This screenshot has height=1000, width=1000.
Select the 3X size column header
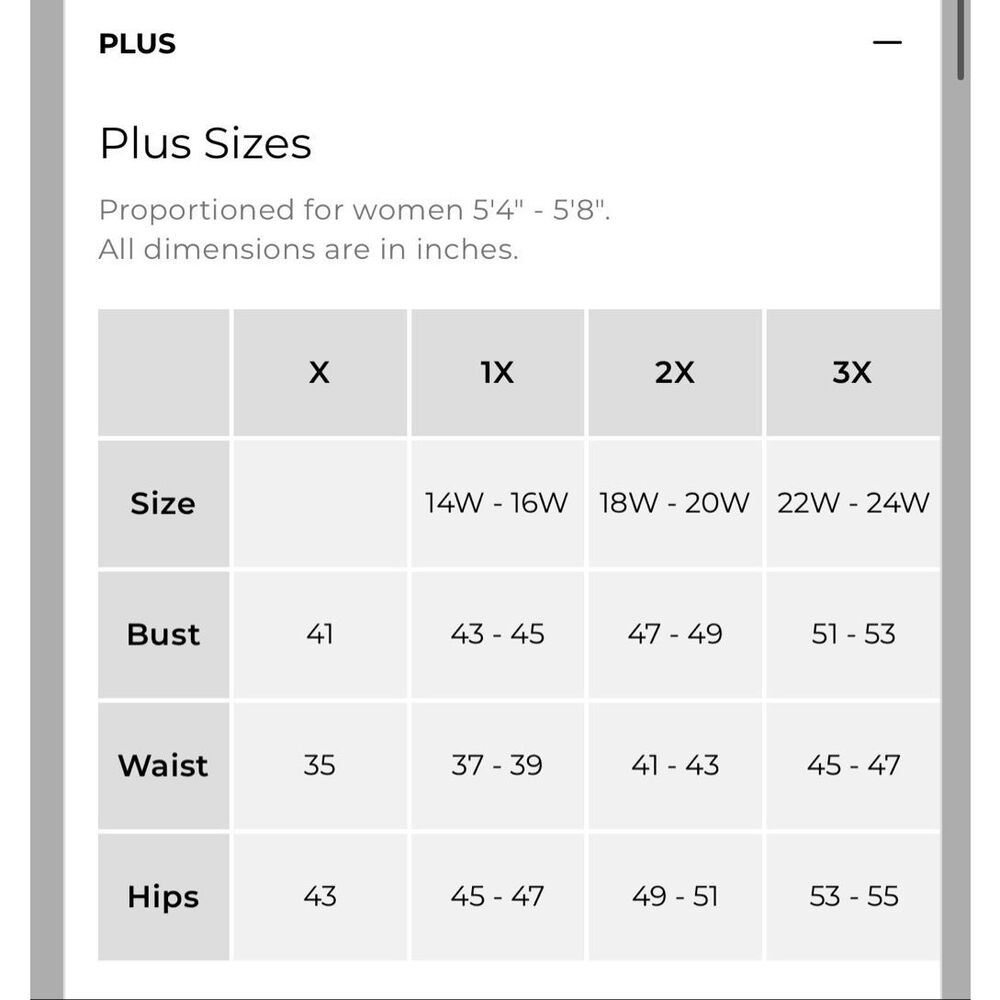pyautogui.click(x=853, y=372)
